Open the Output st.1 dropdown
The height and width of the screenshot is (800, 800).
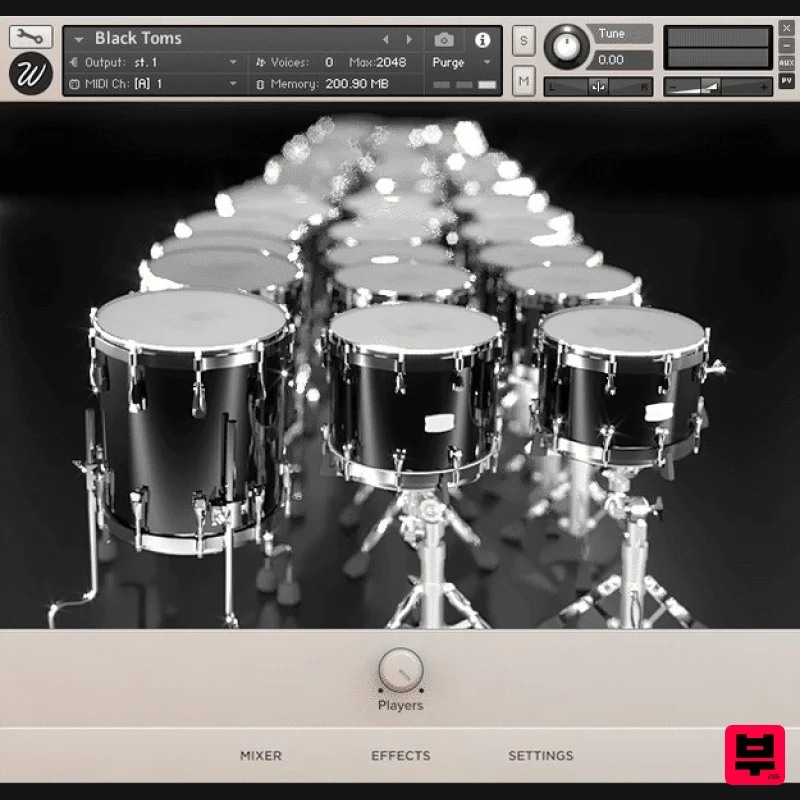(233, 61)
